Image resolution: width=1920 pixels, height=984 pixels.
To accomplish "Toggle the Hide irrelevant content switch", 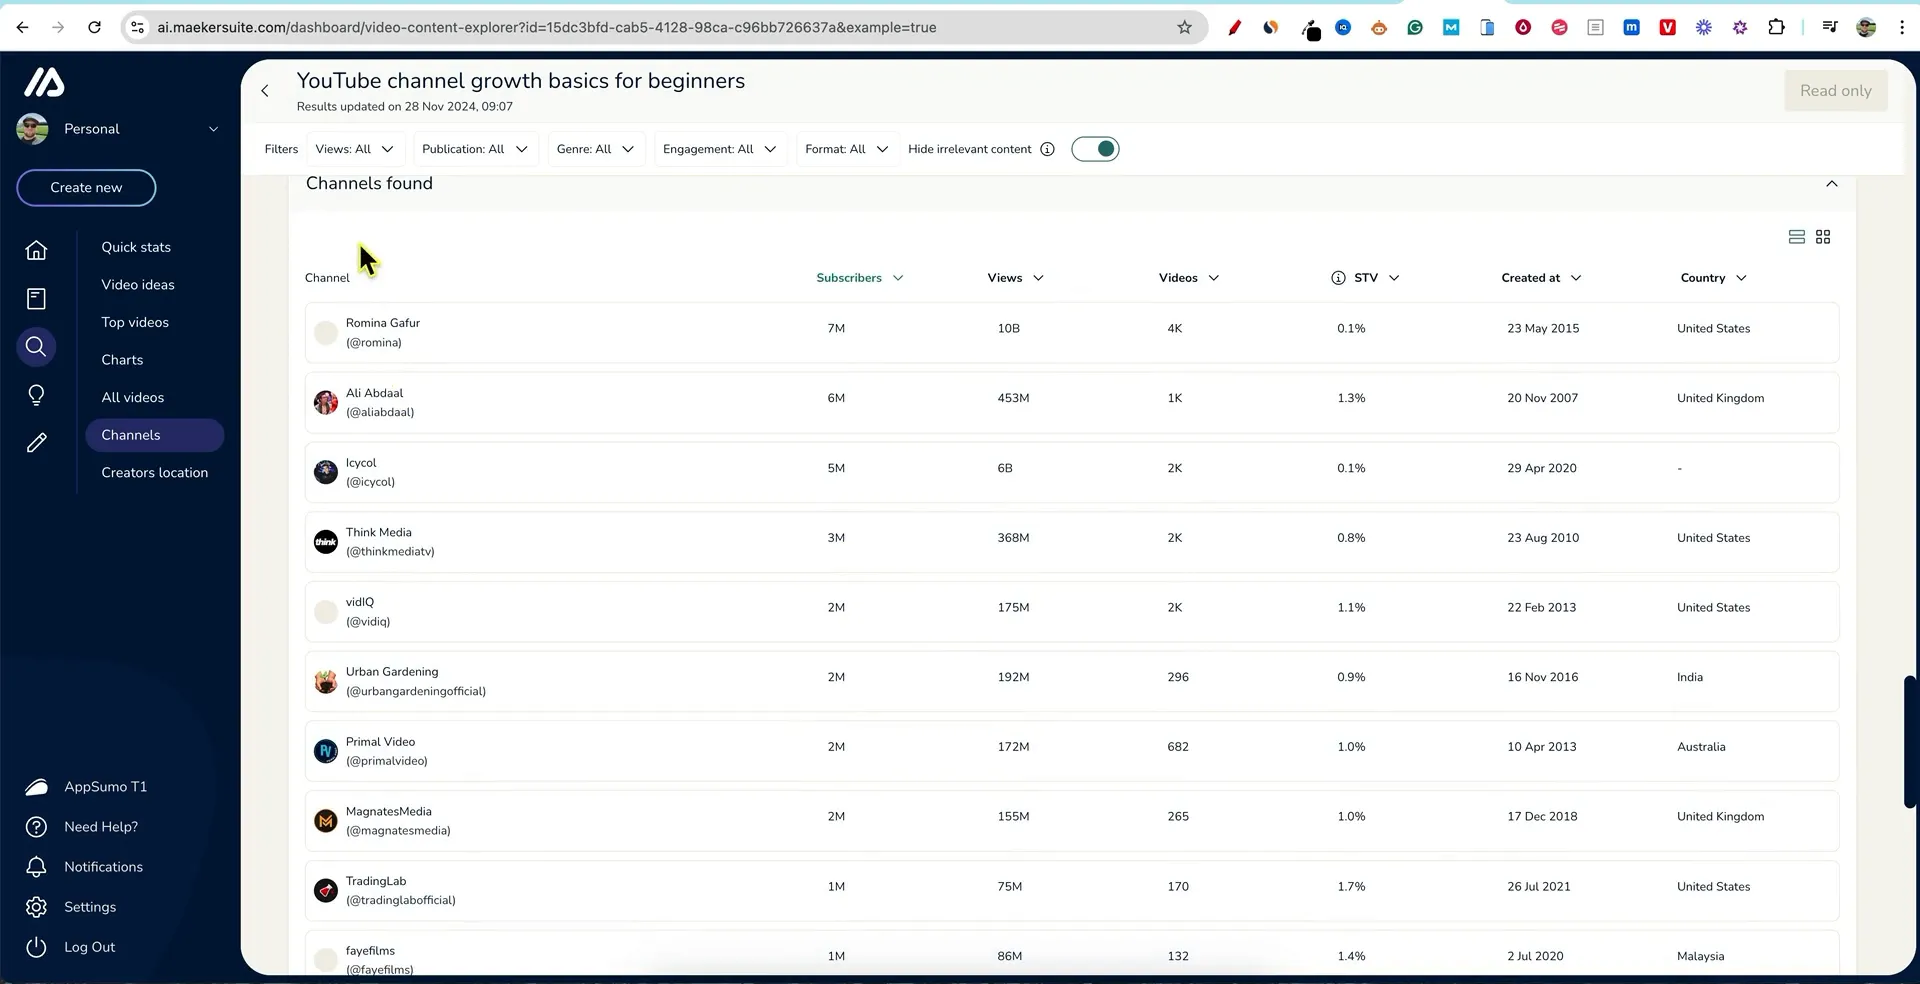I will click(x=1095, y=149).
